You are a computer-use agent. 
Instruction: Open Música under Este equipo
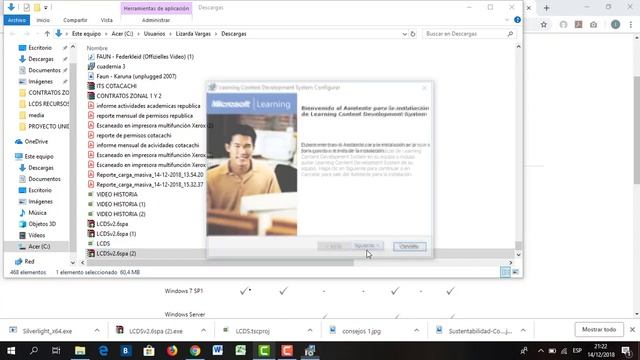tap(37, 213)
